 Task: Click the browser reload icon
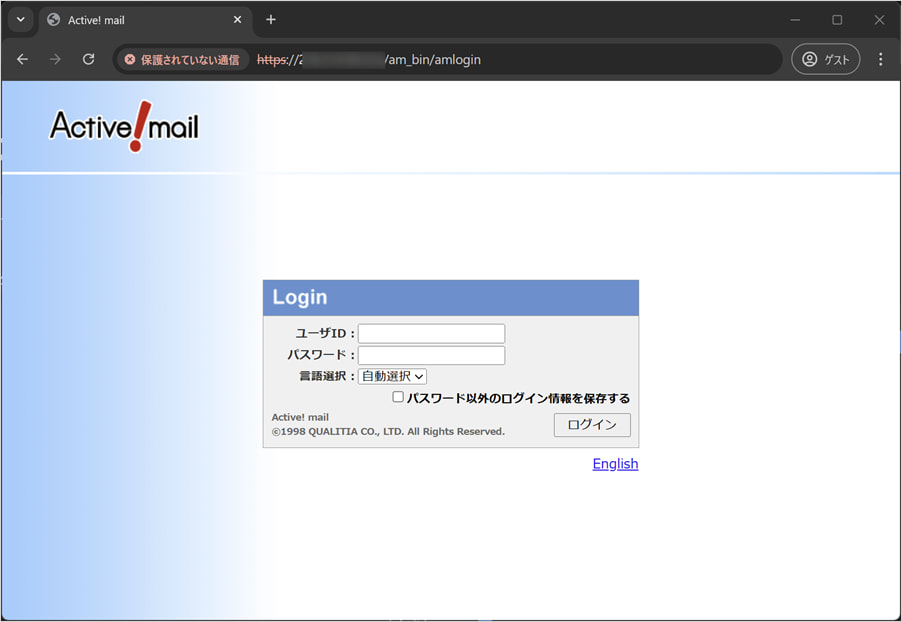pos(88,59)
